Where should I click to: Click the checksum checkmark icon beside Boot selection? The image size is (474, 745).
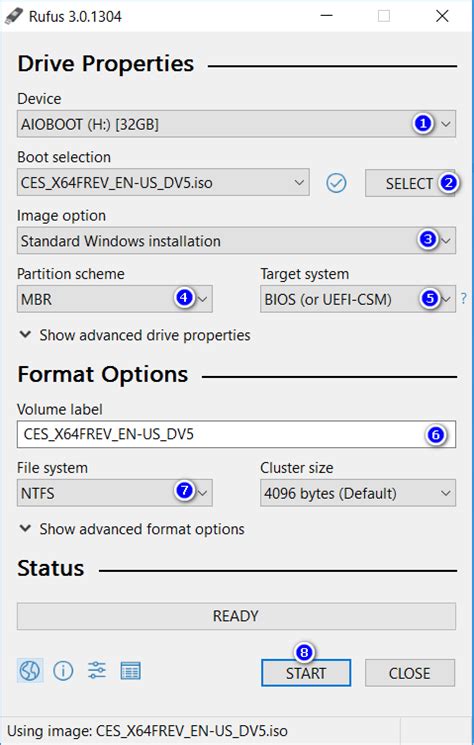(336, 183)
